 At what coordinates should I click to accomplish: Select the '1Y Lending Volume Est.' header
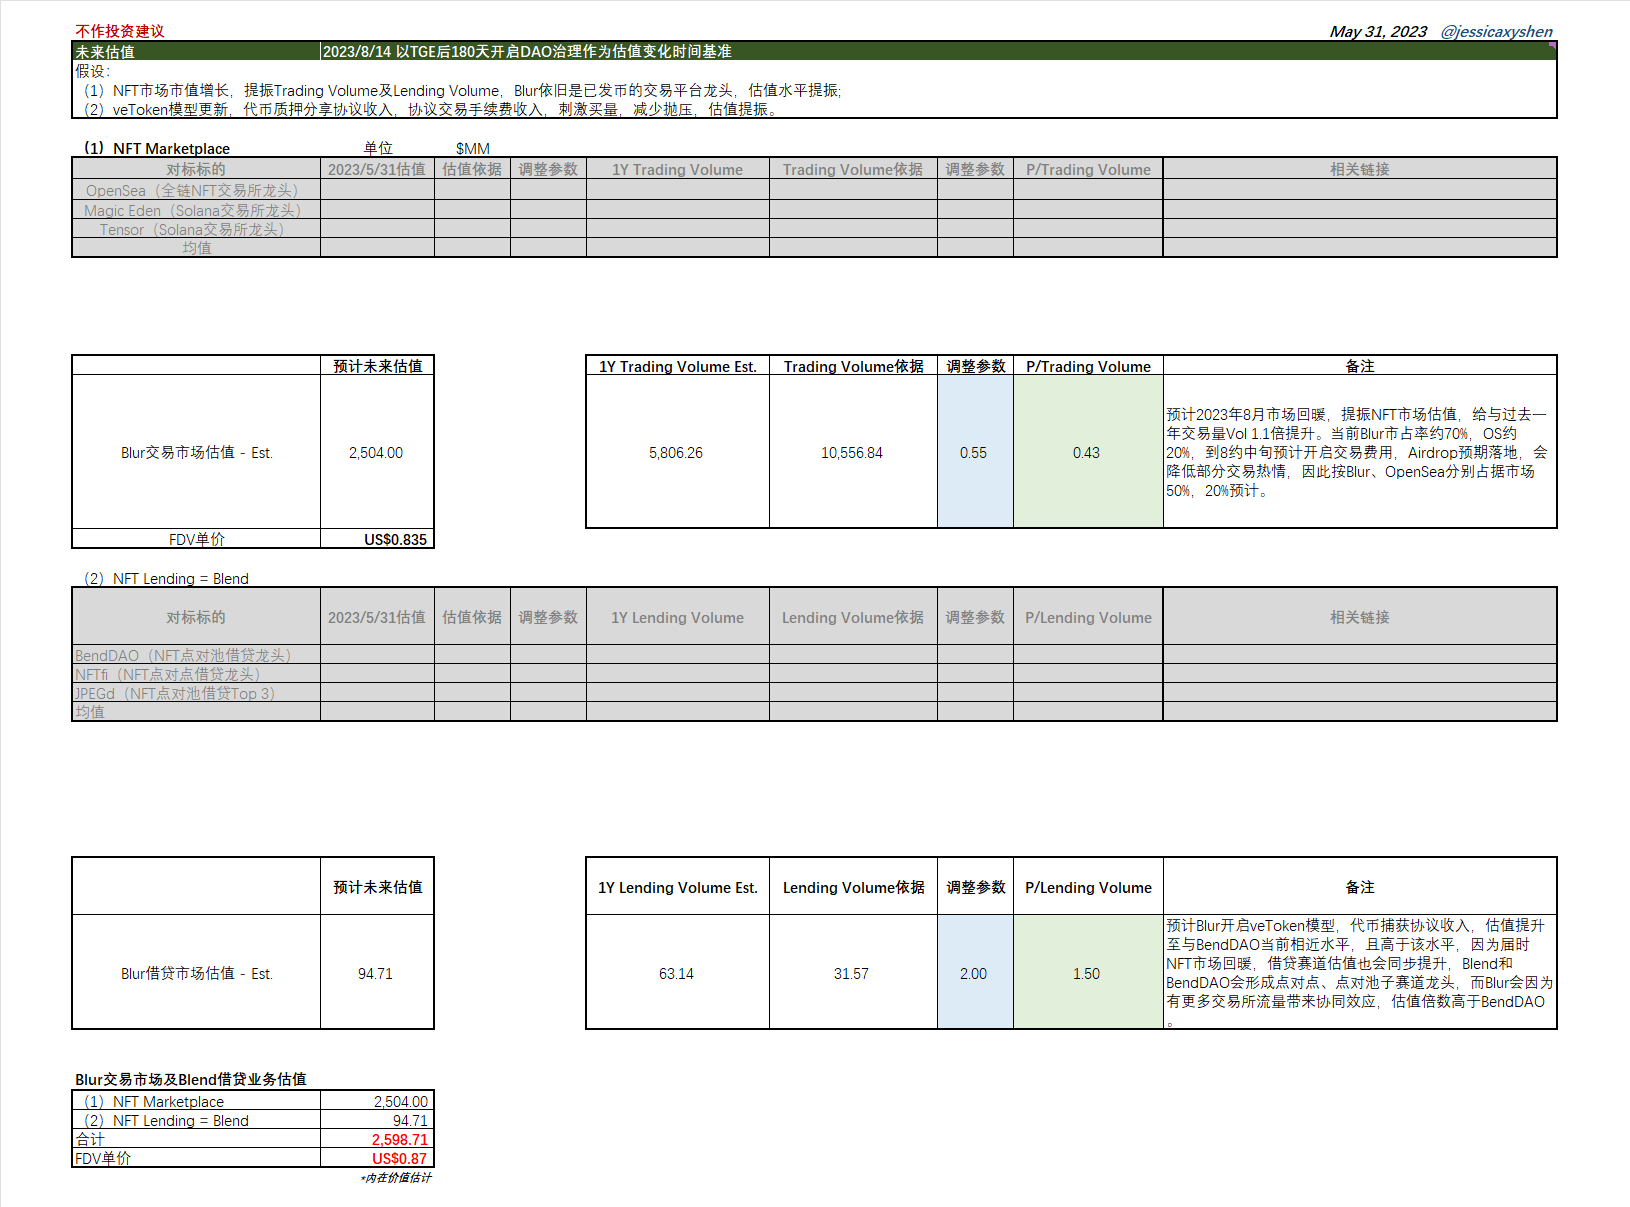click(x=678, y=887)
